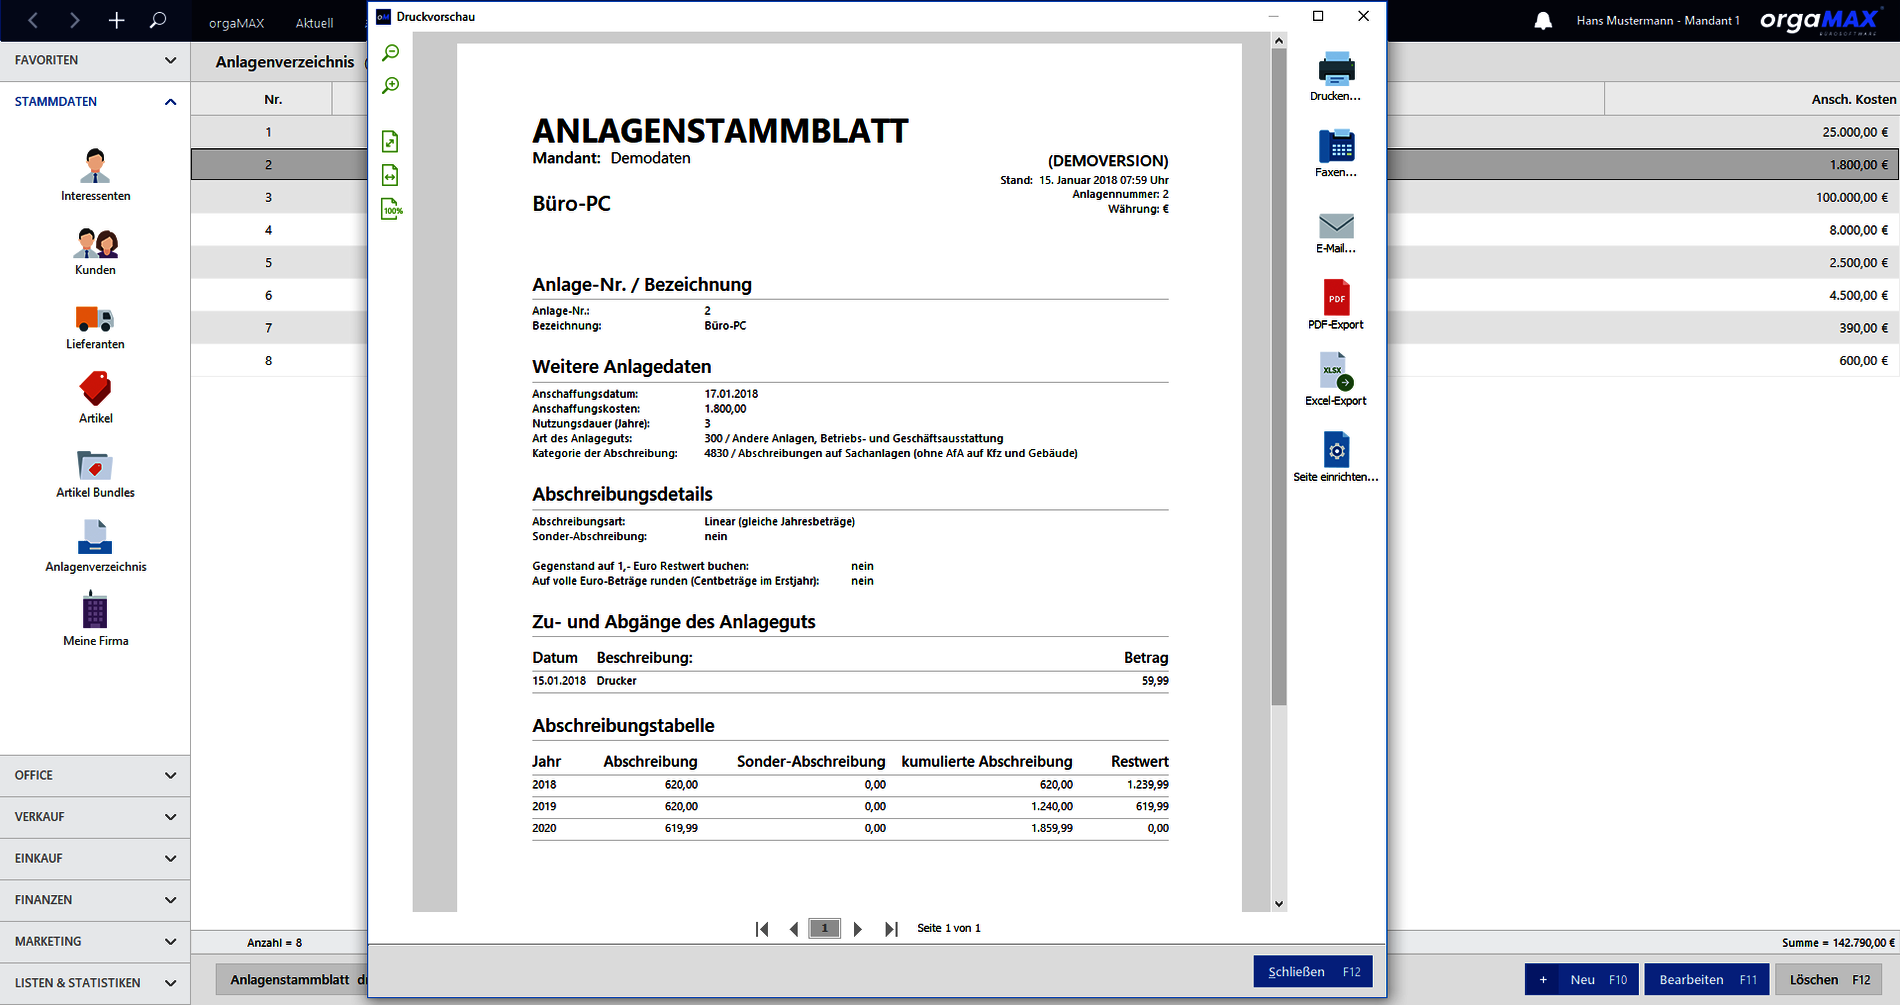Maximize the Druckvorschau window
Screen dimensions: 1900x1005
point(1318,16)
